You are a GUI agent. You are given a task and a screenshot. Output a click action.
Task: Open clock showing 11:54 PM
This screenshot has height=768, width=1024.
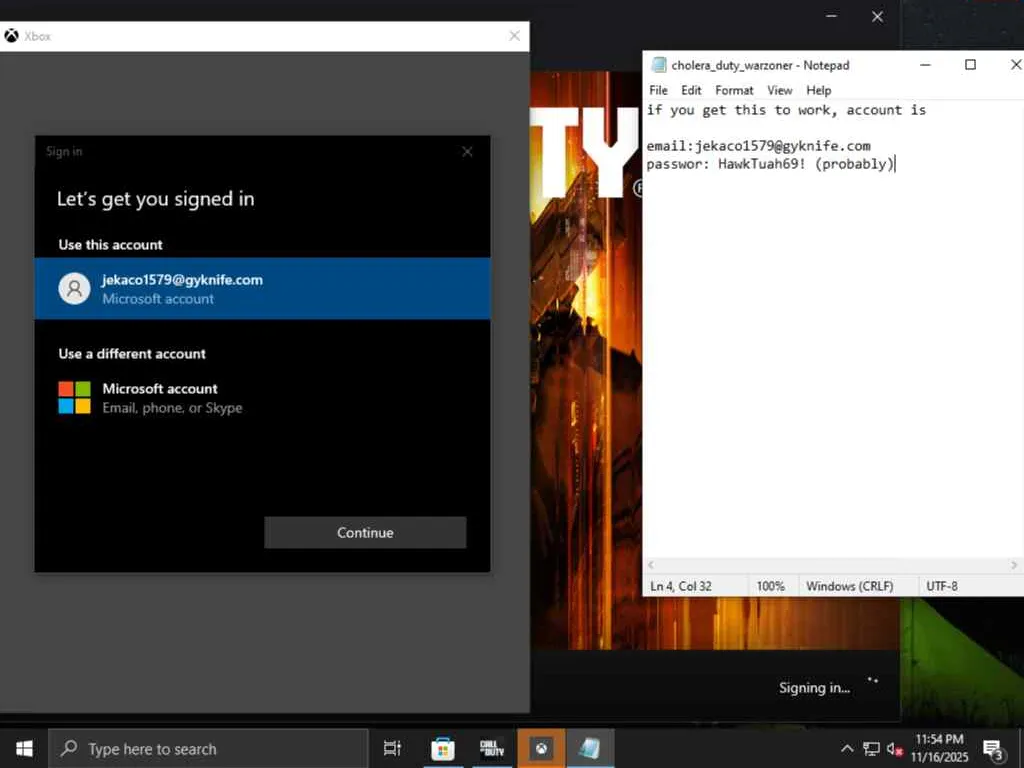coord(940,748)
